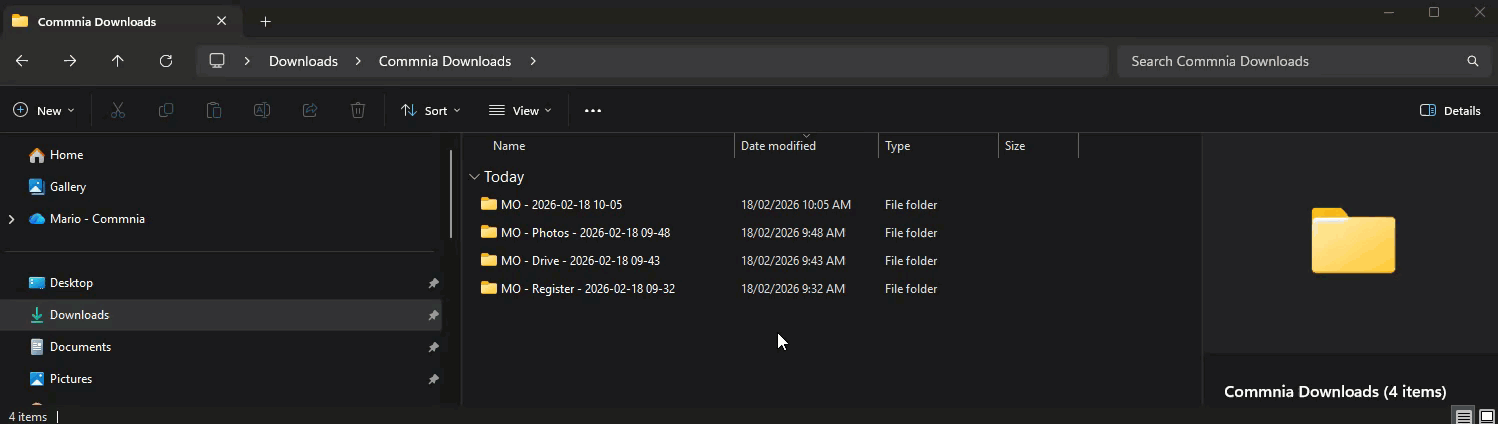Viewport: 1498px width, 424px height.
Task: Click Downloads in the address breadcrumb
Action: (x=303, y=61)
